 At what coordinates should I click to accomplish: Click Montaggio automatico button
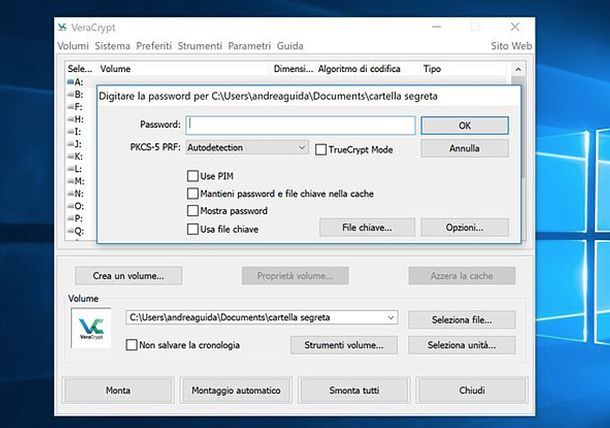click(x=236, y=390)
